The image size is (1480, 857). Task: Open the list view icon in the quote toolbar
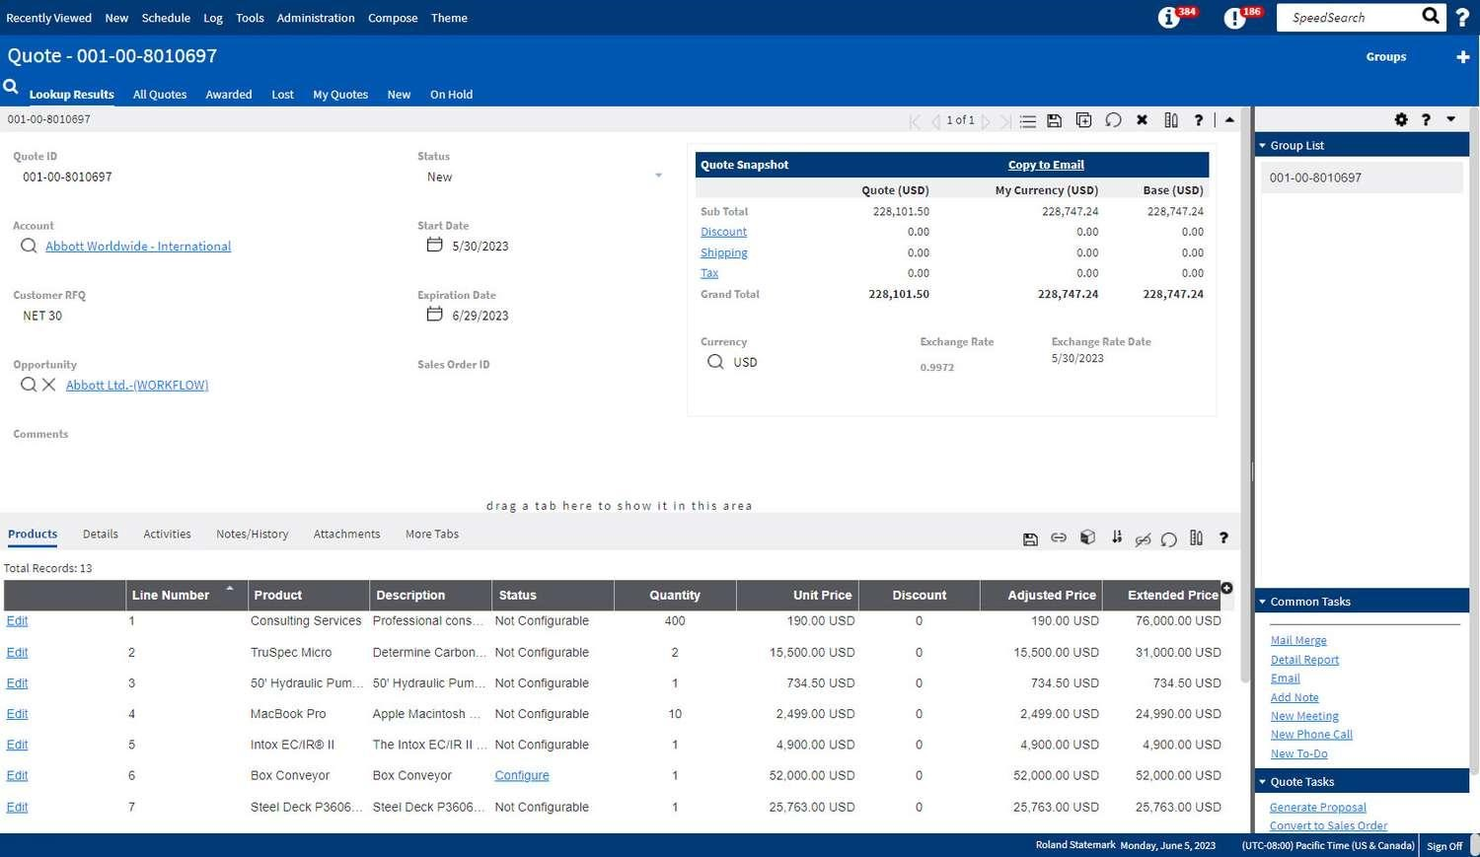(1028, 120)
